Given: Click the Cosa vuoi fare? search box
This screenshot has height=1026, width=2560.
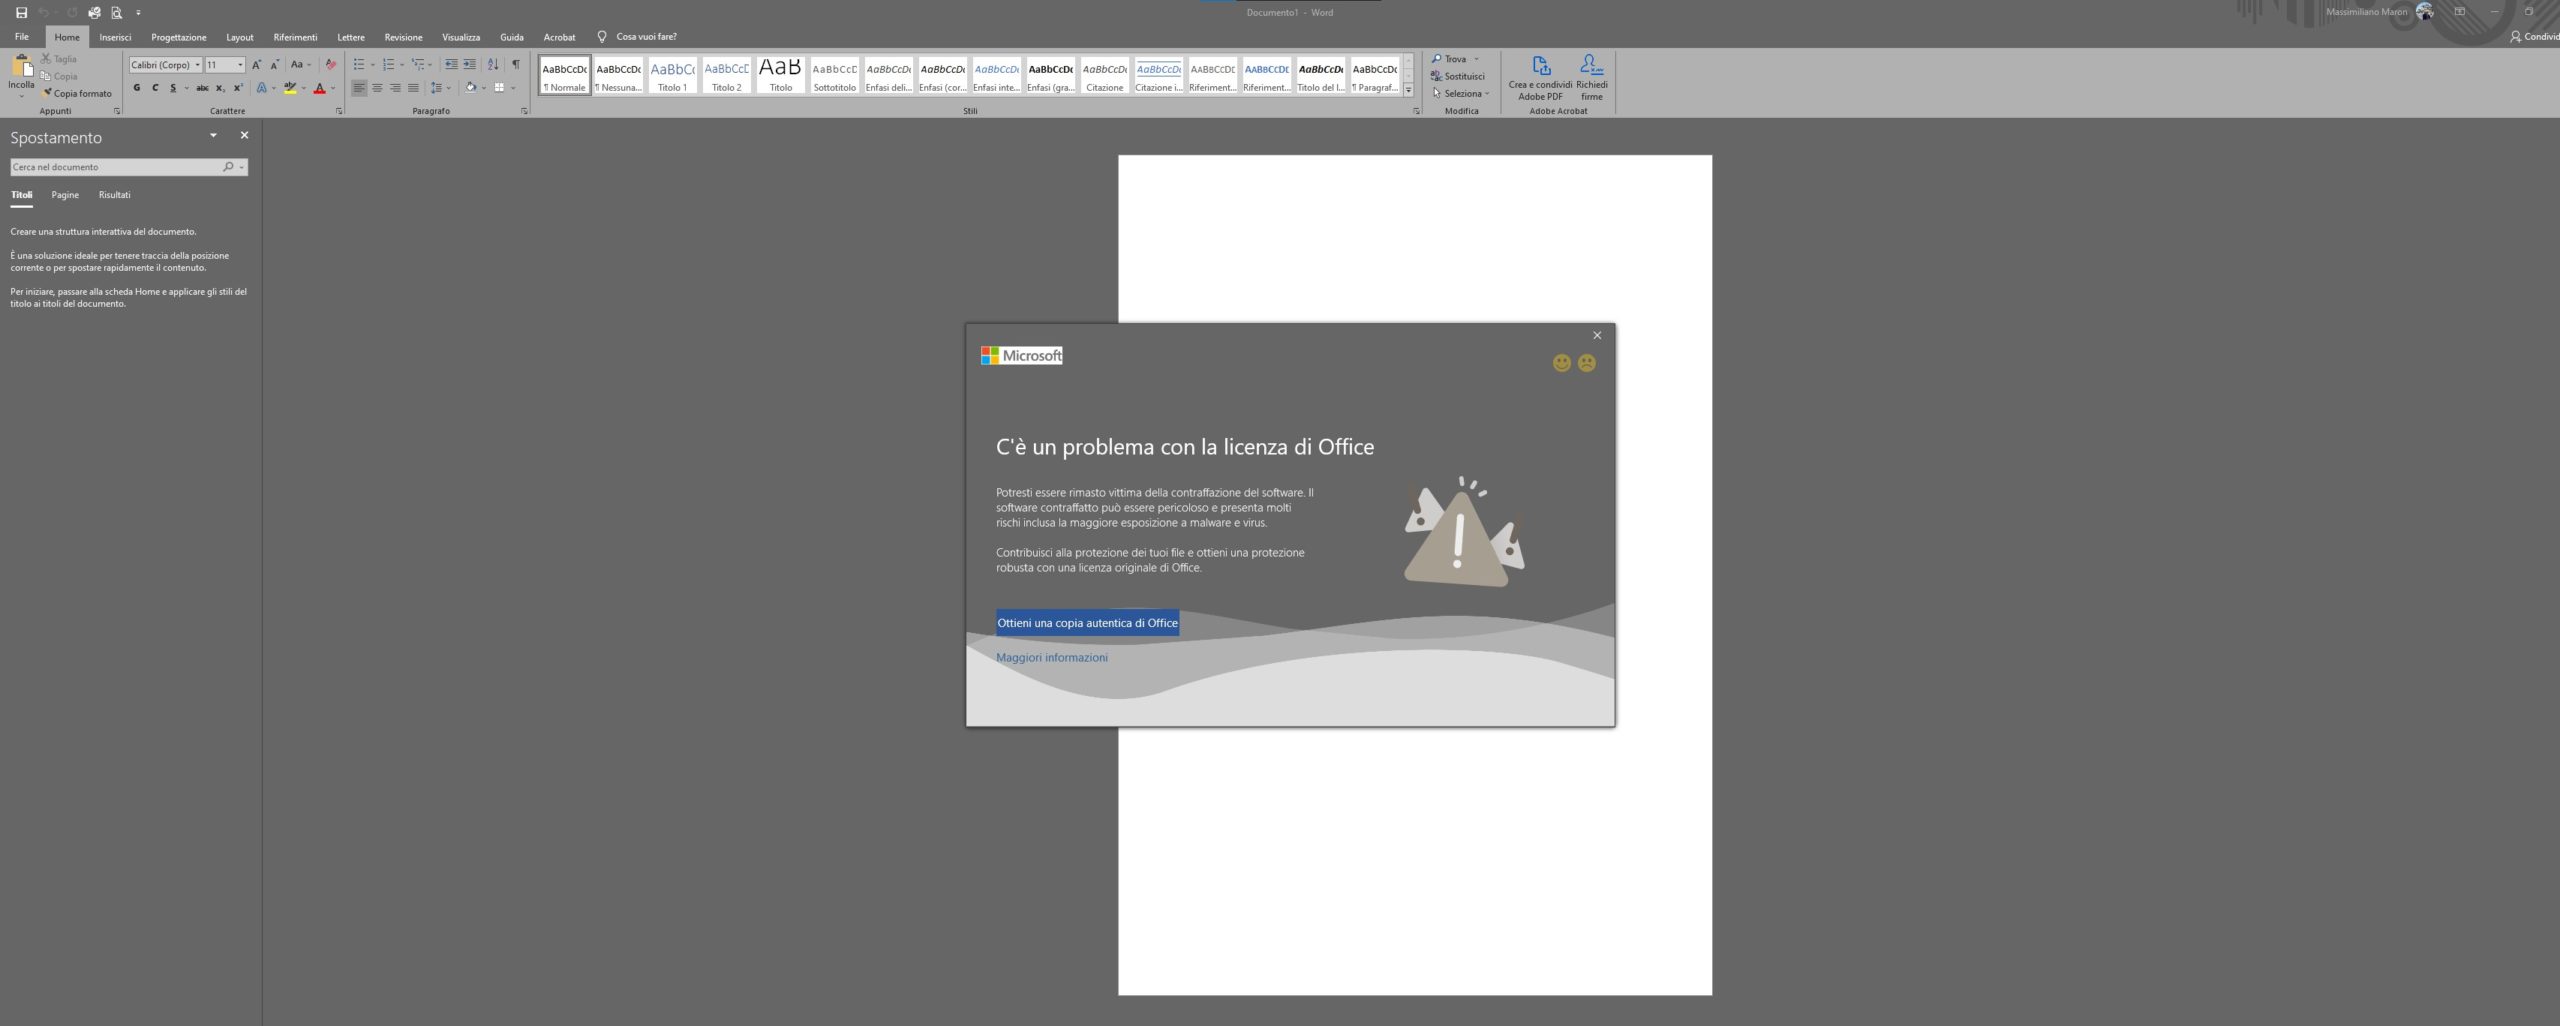Looking at the screenshot, I should click(646, 37).
